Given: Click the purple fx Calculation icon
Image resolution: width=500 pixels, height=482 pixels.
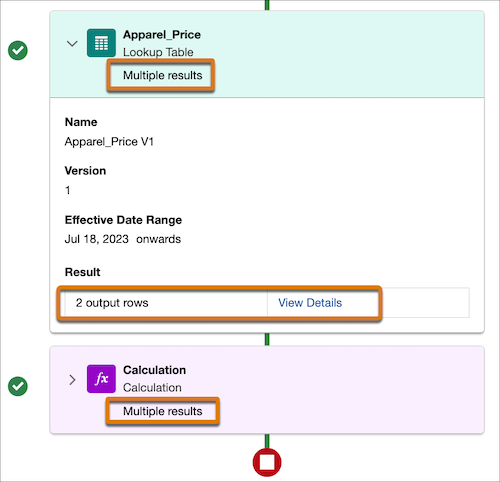Looking at the screenshot, I should click(101, 379).
